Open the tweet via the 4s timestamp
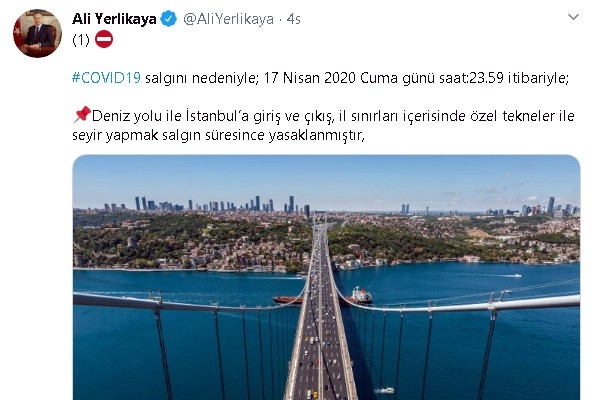Screen dimensions: 595x400 (x=294, y=19)
